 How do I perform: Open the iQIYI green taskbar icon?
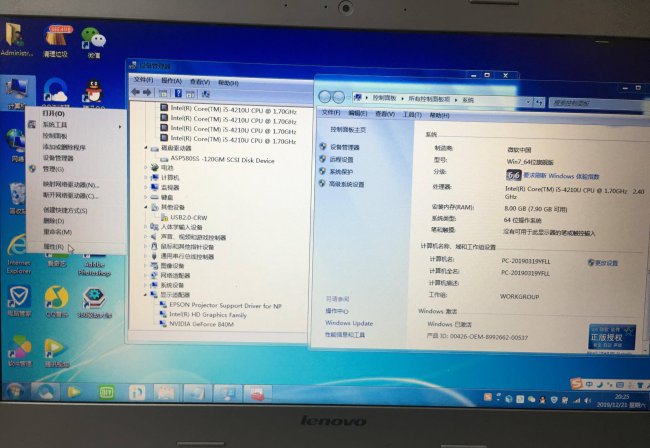tap(107, 392)
